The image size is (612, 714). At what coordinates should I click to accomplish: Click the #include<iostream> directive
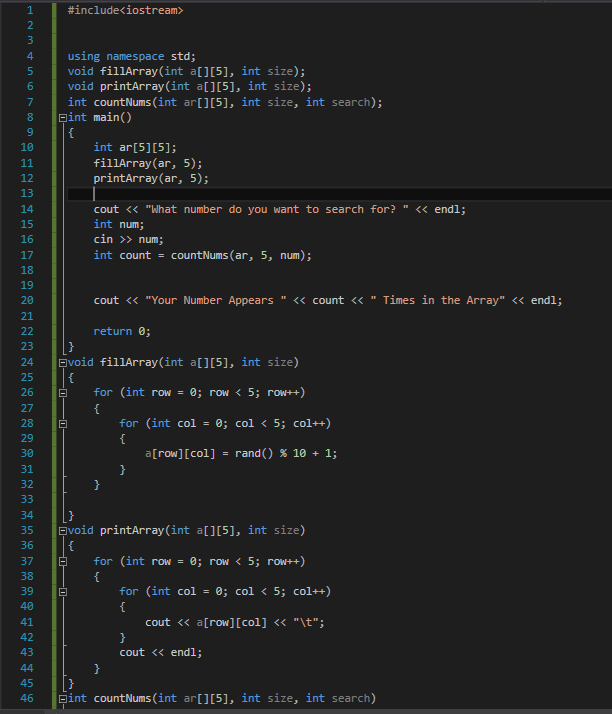click(125, 10)
